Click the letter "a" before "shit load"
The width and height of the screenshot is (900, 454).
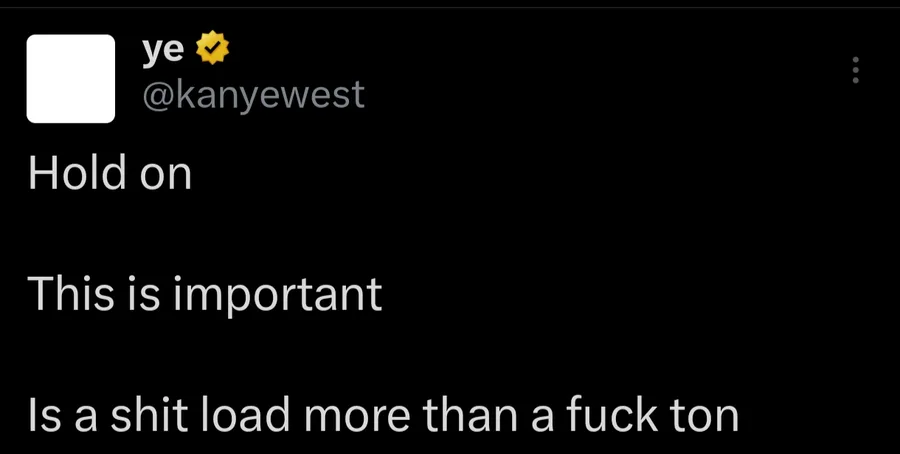pos(86,420)
